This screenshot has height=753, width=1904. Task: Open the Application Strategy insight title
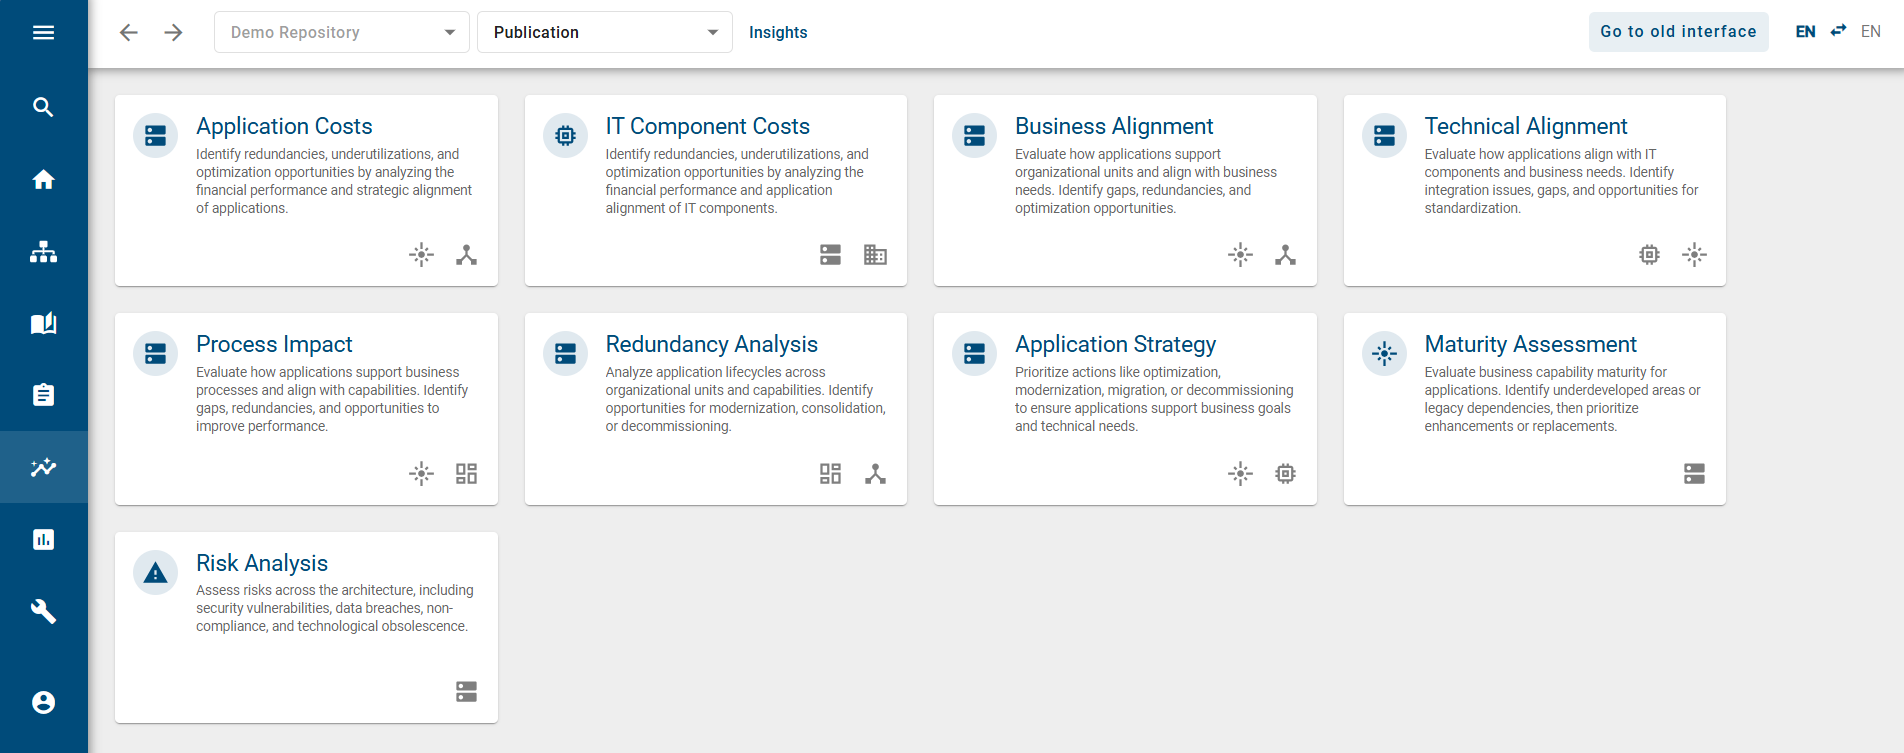(1115, 344)
